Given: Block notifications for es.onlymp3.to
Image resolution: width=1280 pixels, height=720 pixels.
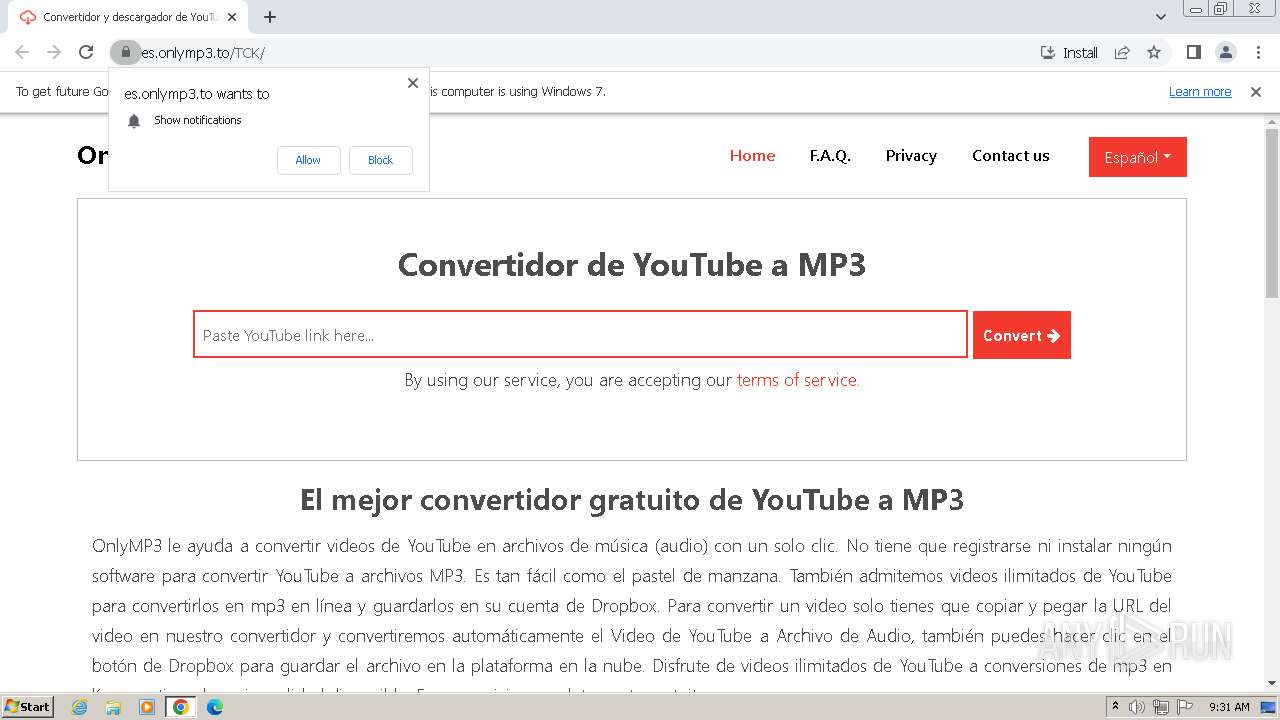Looking at the screenshot, I should pyautogui.click(x=380, y=160).
